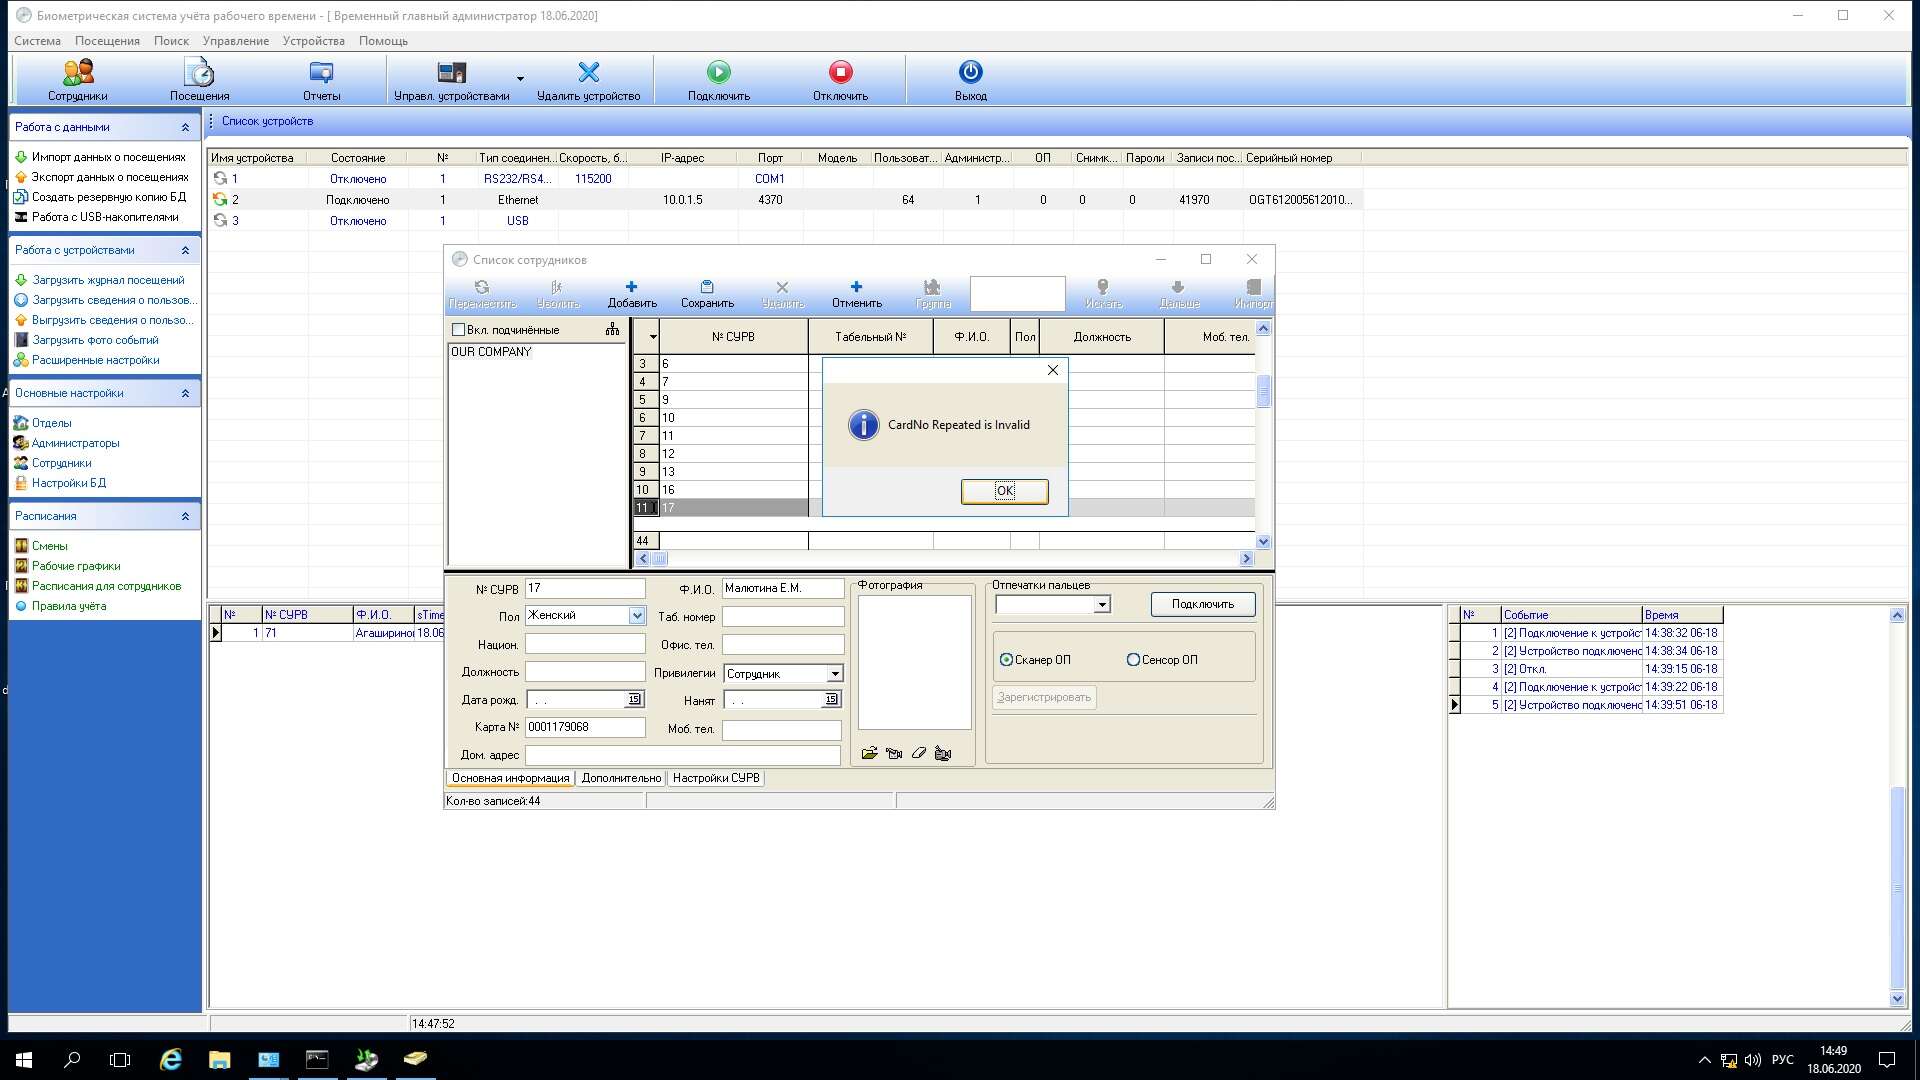Image resolution: width=1920 pixels, height=1080 pixels.
Task: Open Рабочие графики in the sidebar
Action: tap(75, 566)
